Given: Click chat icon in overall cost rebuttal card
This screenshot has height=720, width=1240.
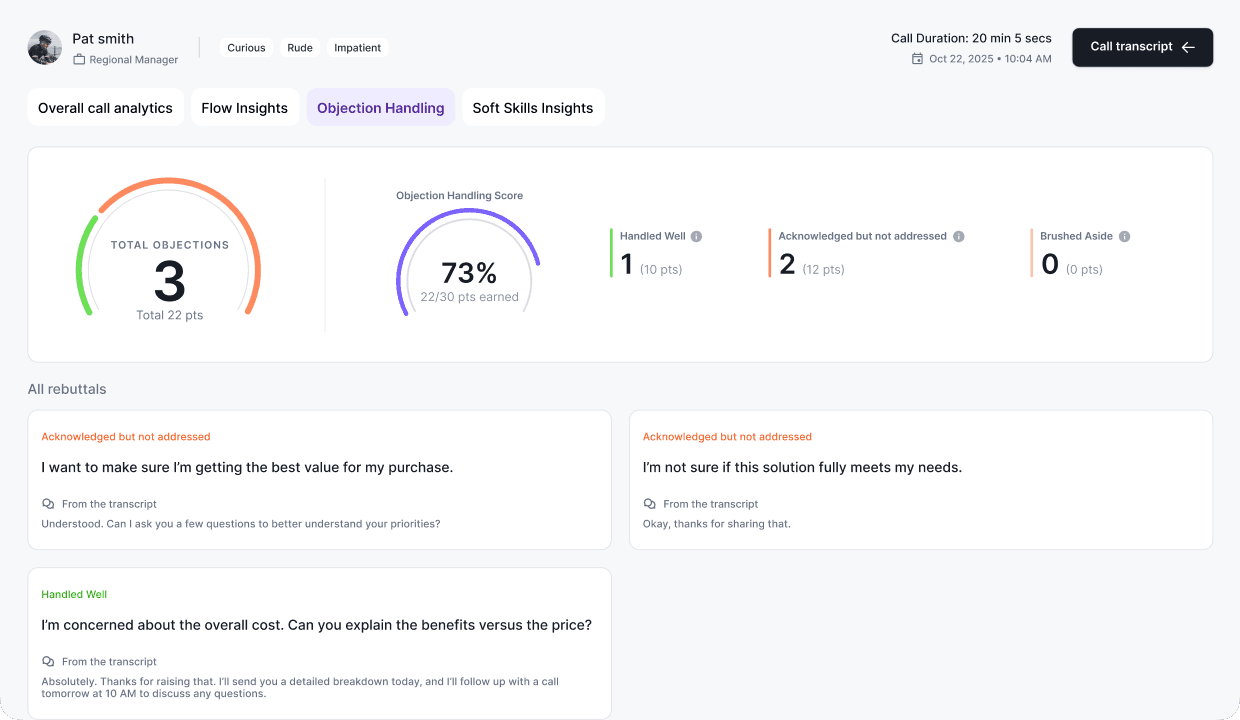Looking at the screenshot, I should tap(48, 662).
